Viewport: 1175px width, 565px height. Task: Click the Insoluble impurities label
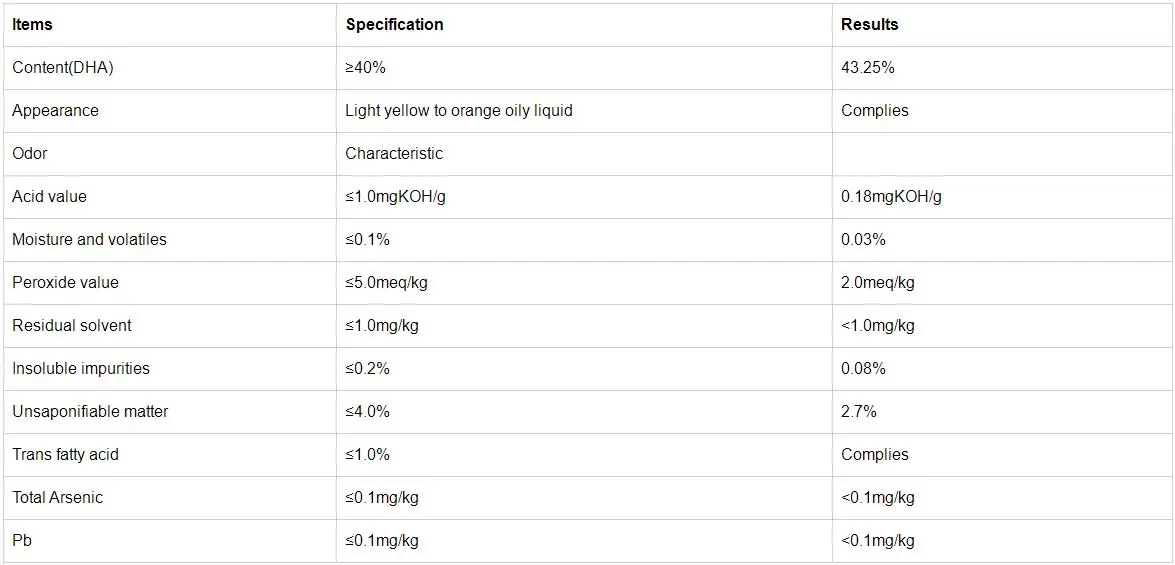(x=80, y=368)
